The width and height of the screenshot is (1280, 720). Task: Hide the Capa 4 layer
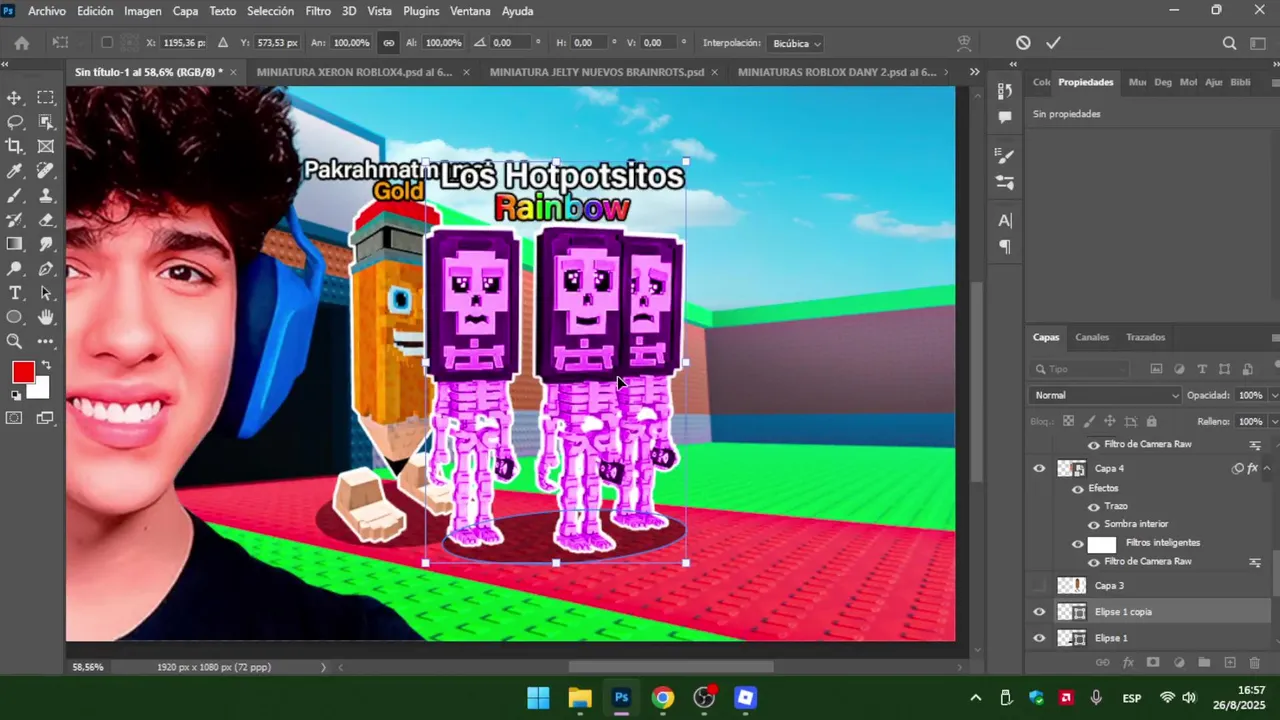coord(1039,468)
